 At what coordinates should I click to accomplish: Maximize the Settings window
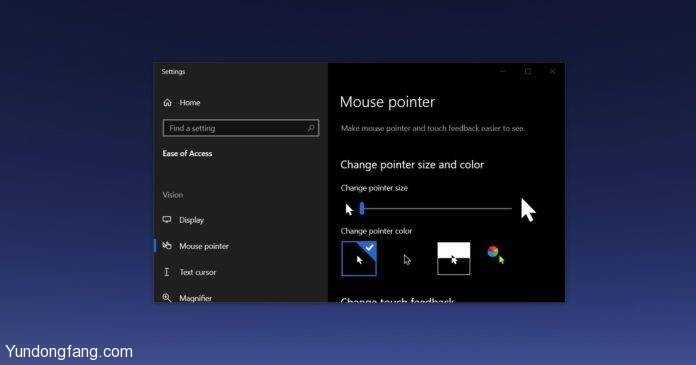pyautogui.click(x=528, y=71)
